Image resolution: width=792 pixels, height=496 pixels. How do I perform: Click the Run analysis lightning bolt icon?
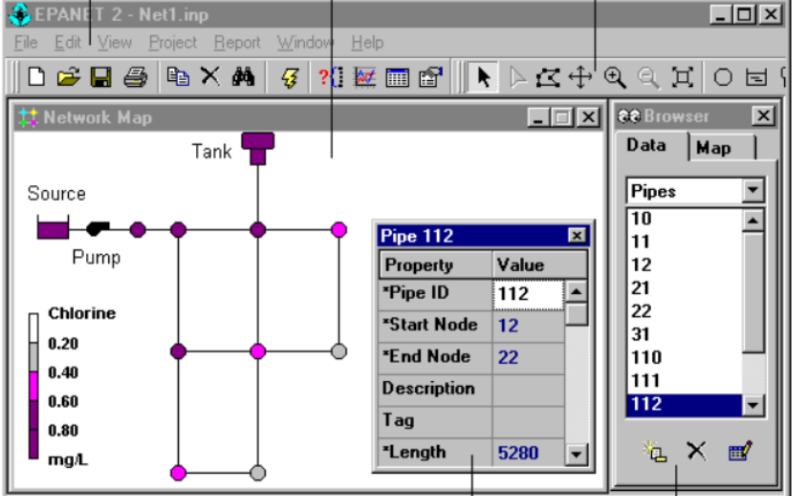(x=289, y=78)
